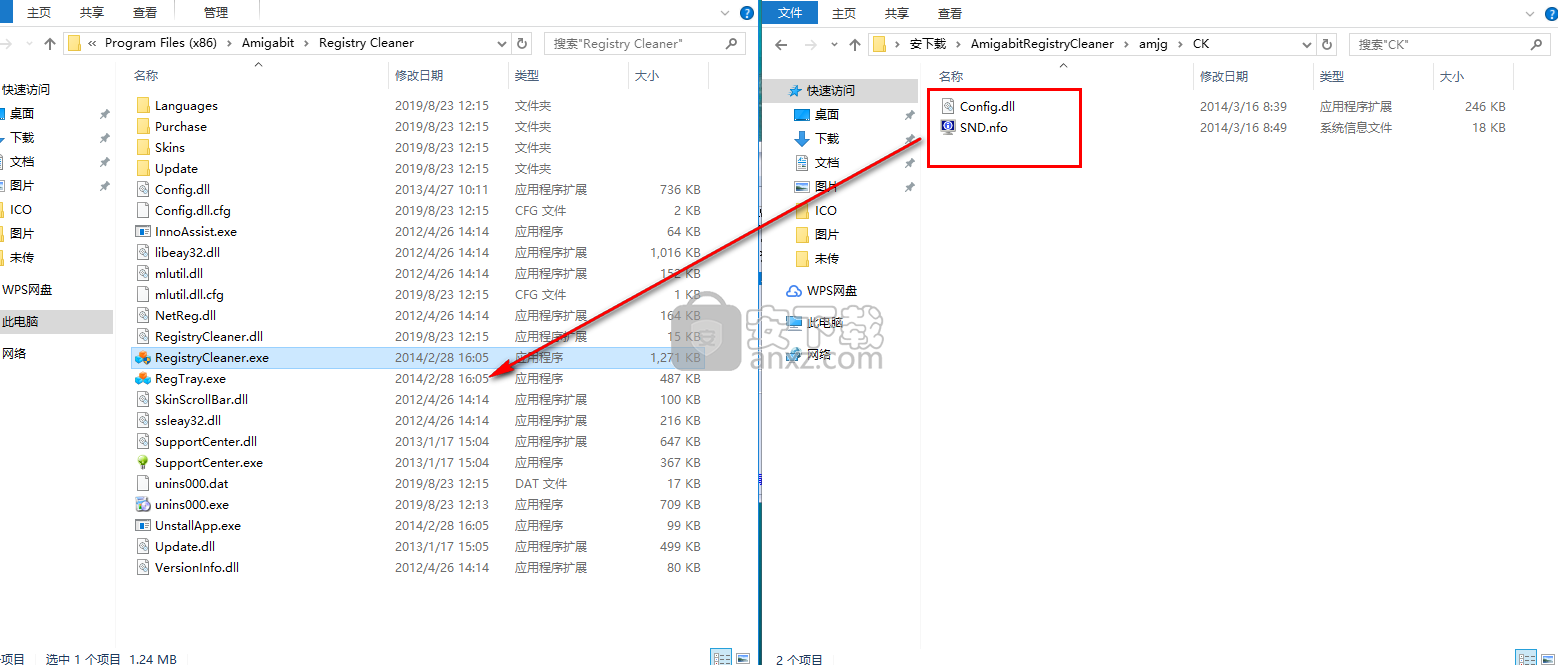Click WPS网盘 cloud icon in right sidebar
Screen dimensions: 1558x665
(x=793, y=290)
